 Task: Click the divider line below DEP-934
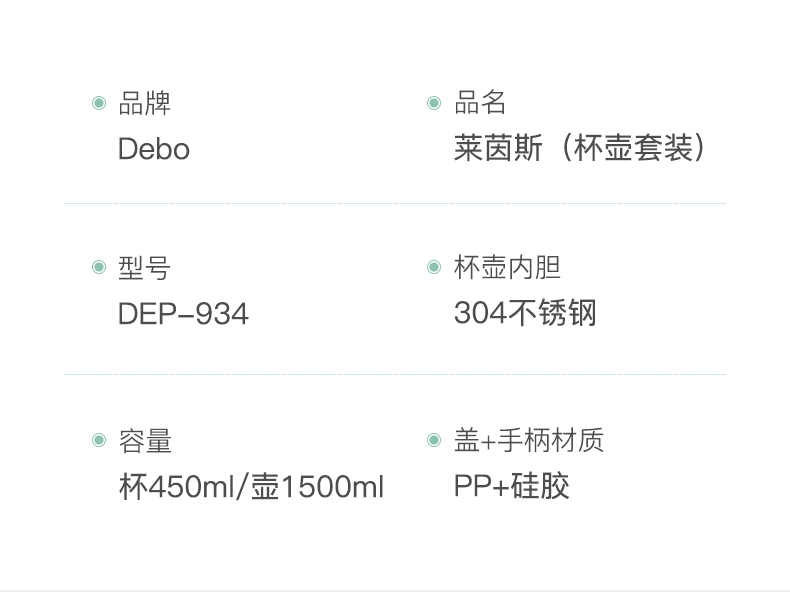click(x=395, y=374)
